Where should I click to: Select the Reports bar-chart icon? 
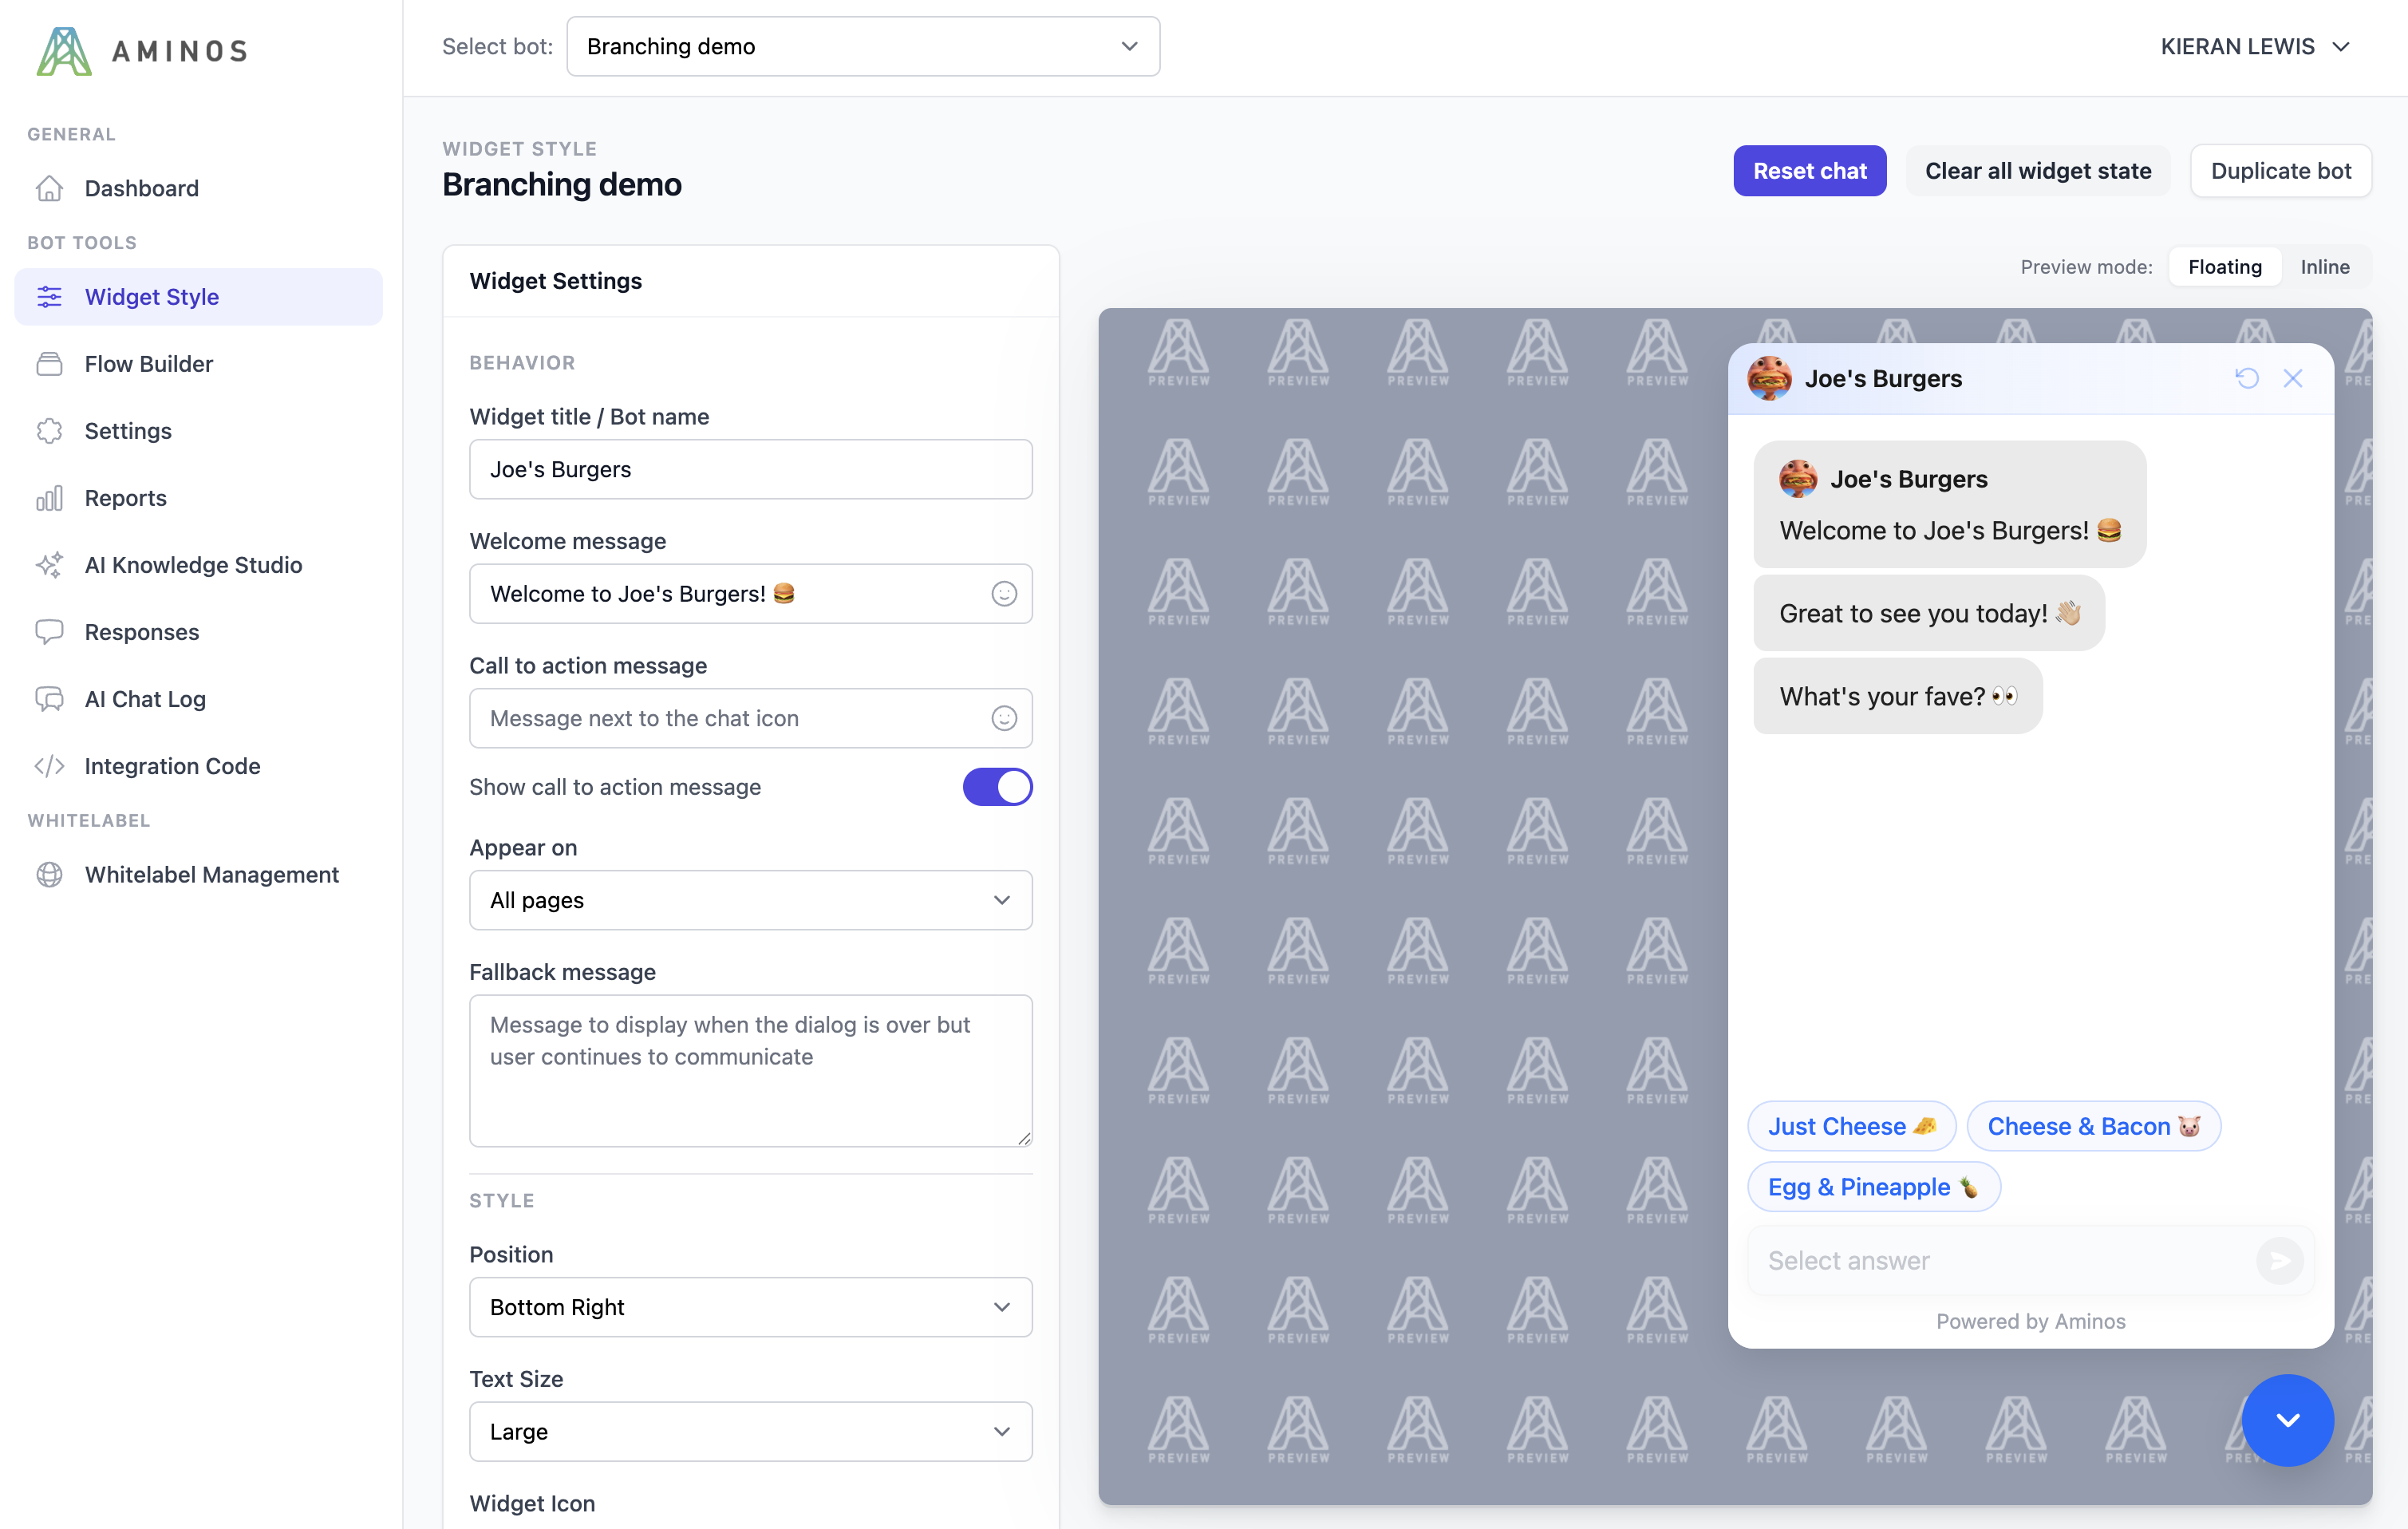pyautogui.click(x=50, y=497)
